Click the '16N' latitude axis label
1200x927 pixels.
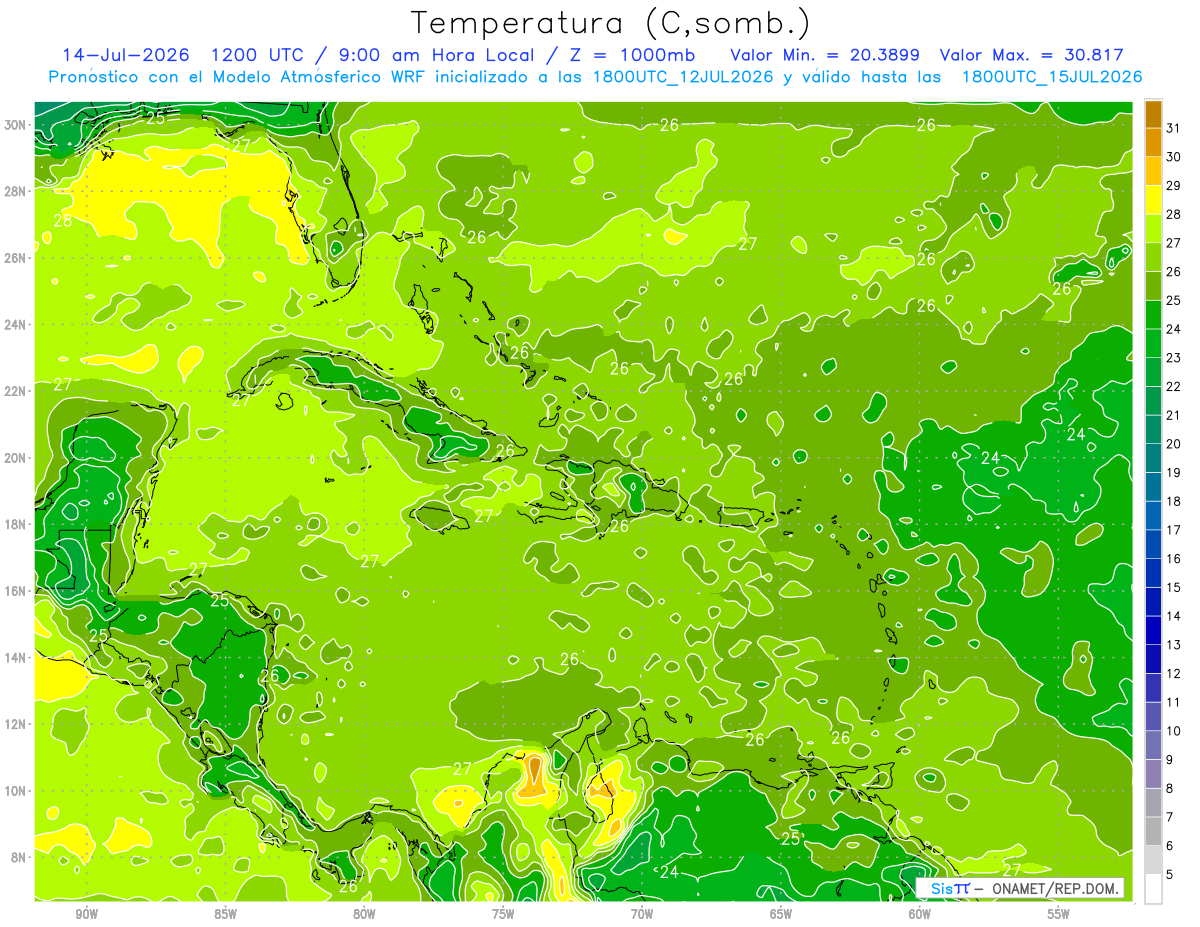[x=16, y=591]
